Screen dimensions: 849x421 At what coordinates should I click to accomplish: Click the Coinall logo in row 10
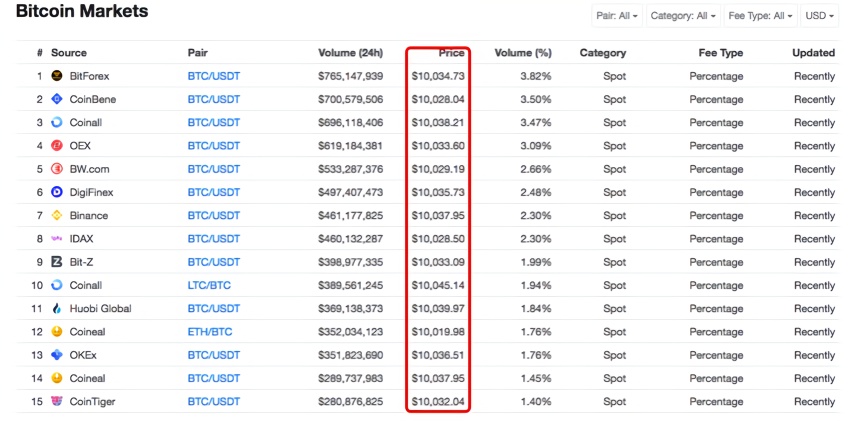(x=57, y=286)
